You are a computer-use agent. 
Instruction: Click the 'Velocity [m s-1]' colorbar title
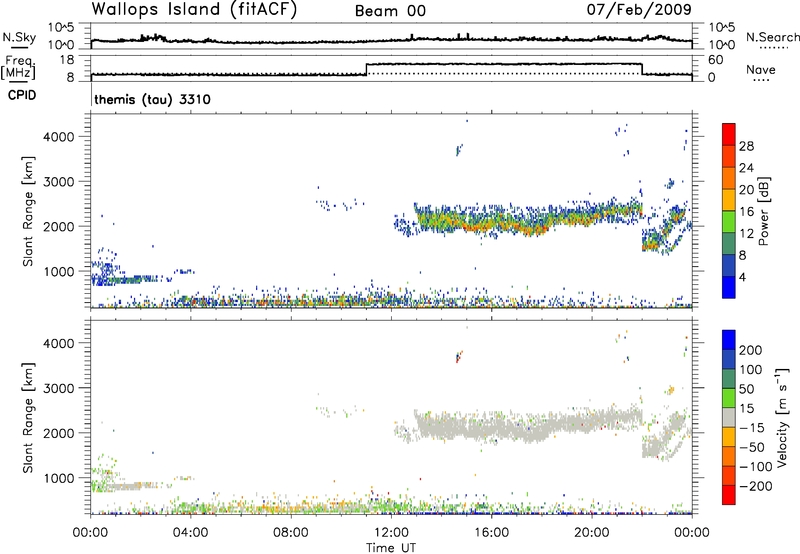coord(783,416)
